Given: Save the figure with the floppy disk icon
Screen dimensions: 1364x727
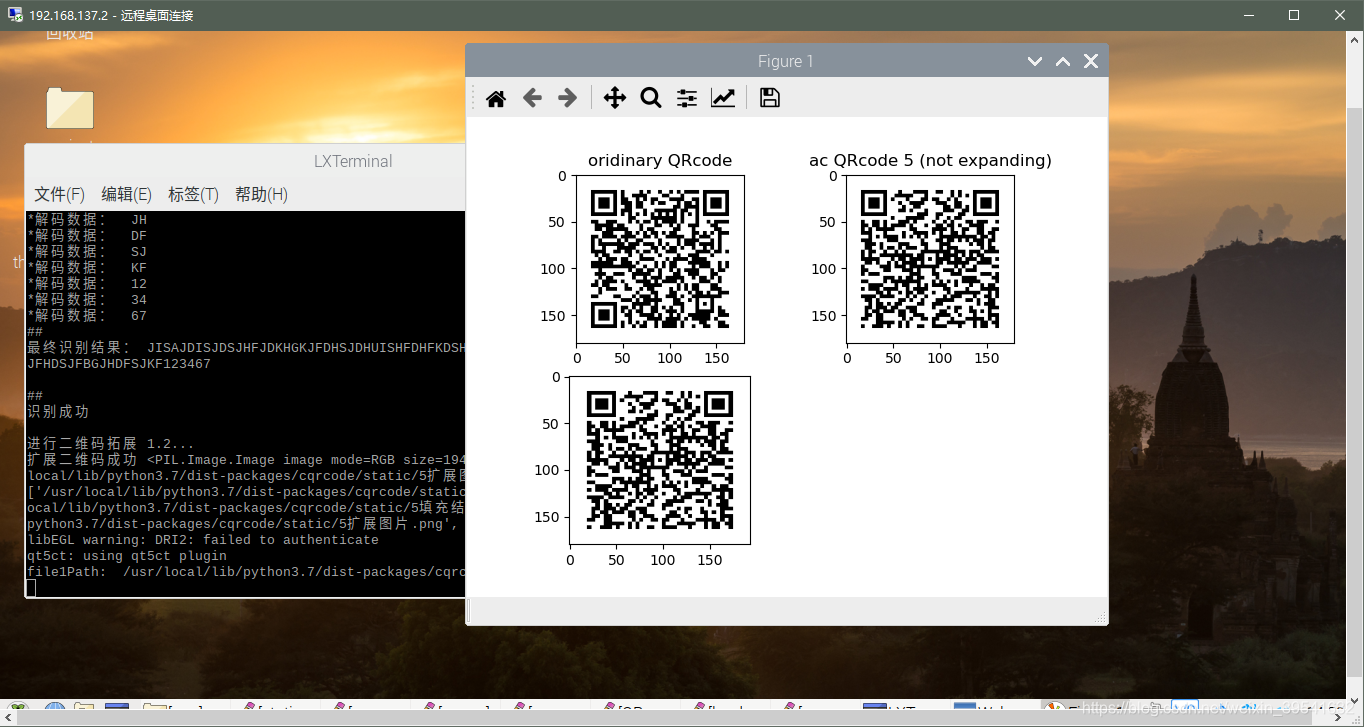Looking at the screenshot, I should pos(770,98).
